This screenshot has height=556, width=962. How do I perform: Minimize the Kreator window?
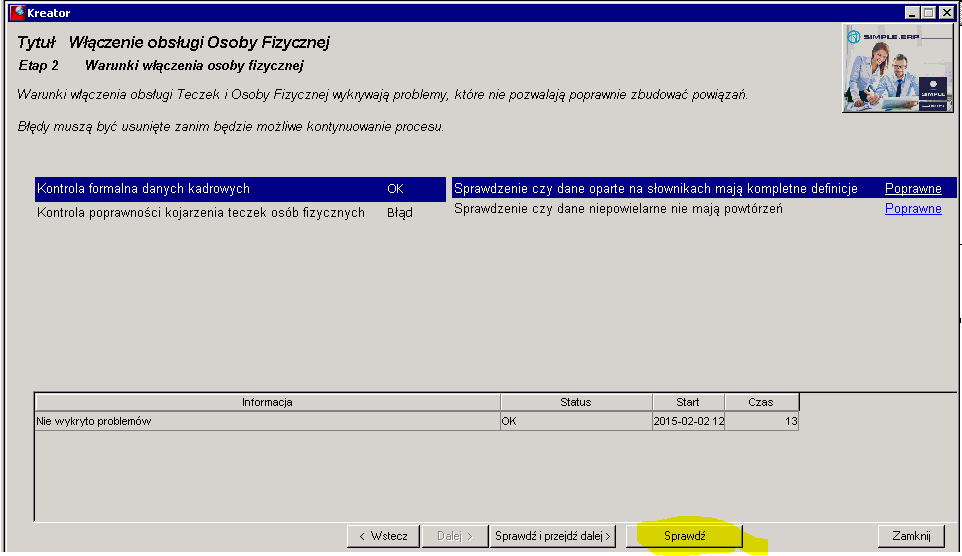tap(912, 12)
